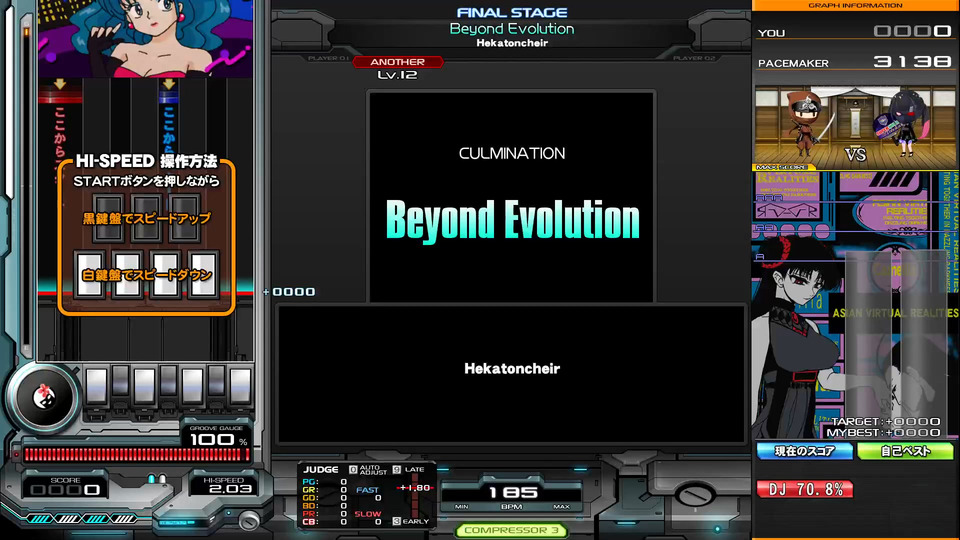Click the STARTボタンを押しながら instruction
Image resolution: width=960 pixels, height=540 pixels.
tap(146, 181)
